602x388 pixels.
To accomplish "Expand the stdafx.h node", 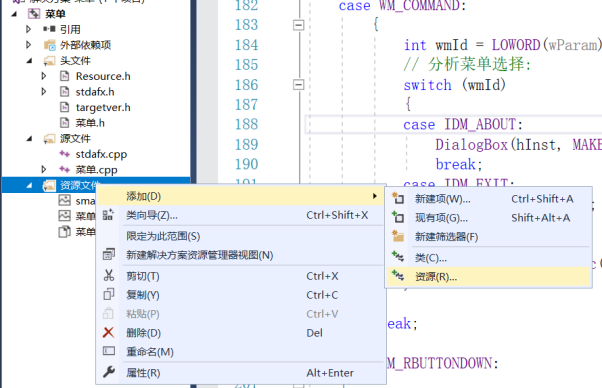I will point(44,91).
